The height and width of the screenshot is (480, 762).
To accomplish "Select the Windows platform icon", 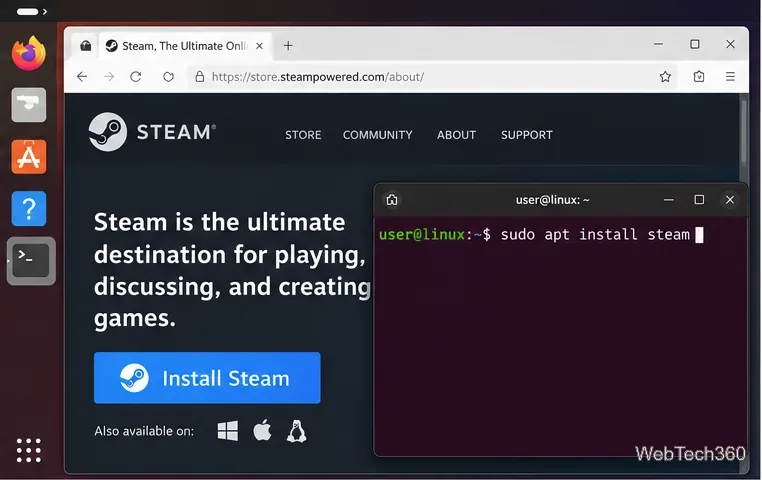I will (228, 431).
